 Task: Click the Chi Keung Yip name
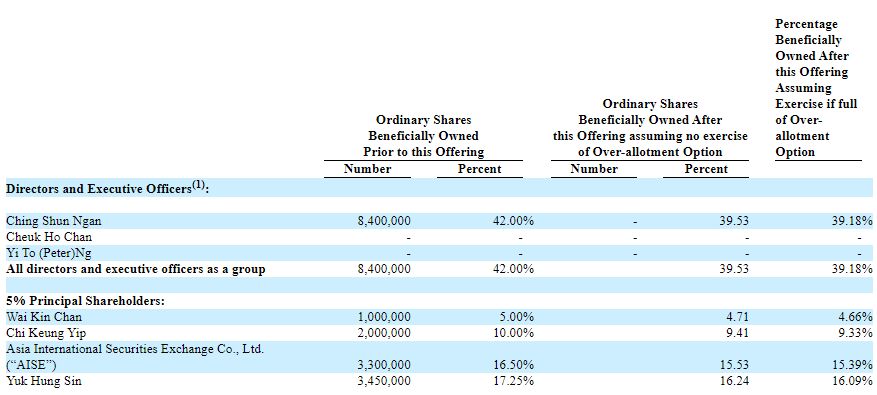[x=46, y=333]
